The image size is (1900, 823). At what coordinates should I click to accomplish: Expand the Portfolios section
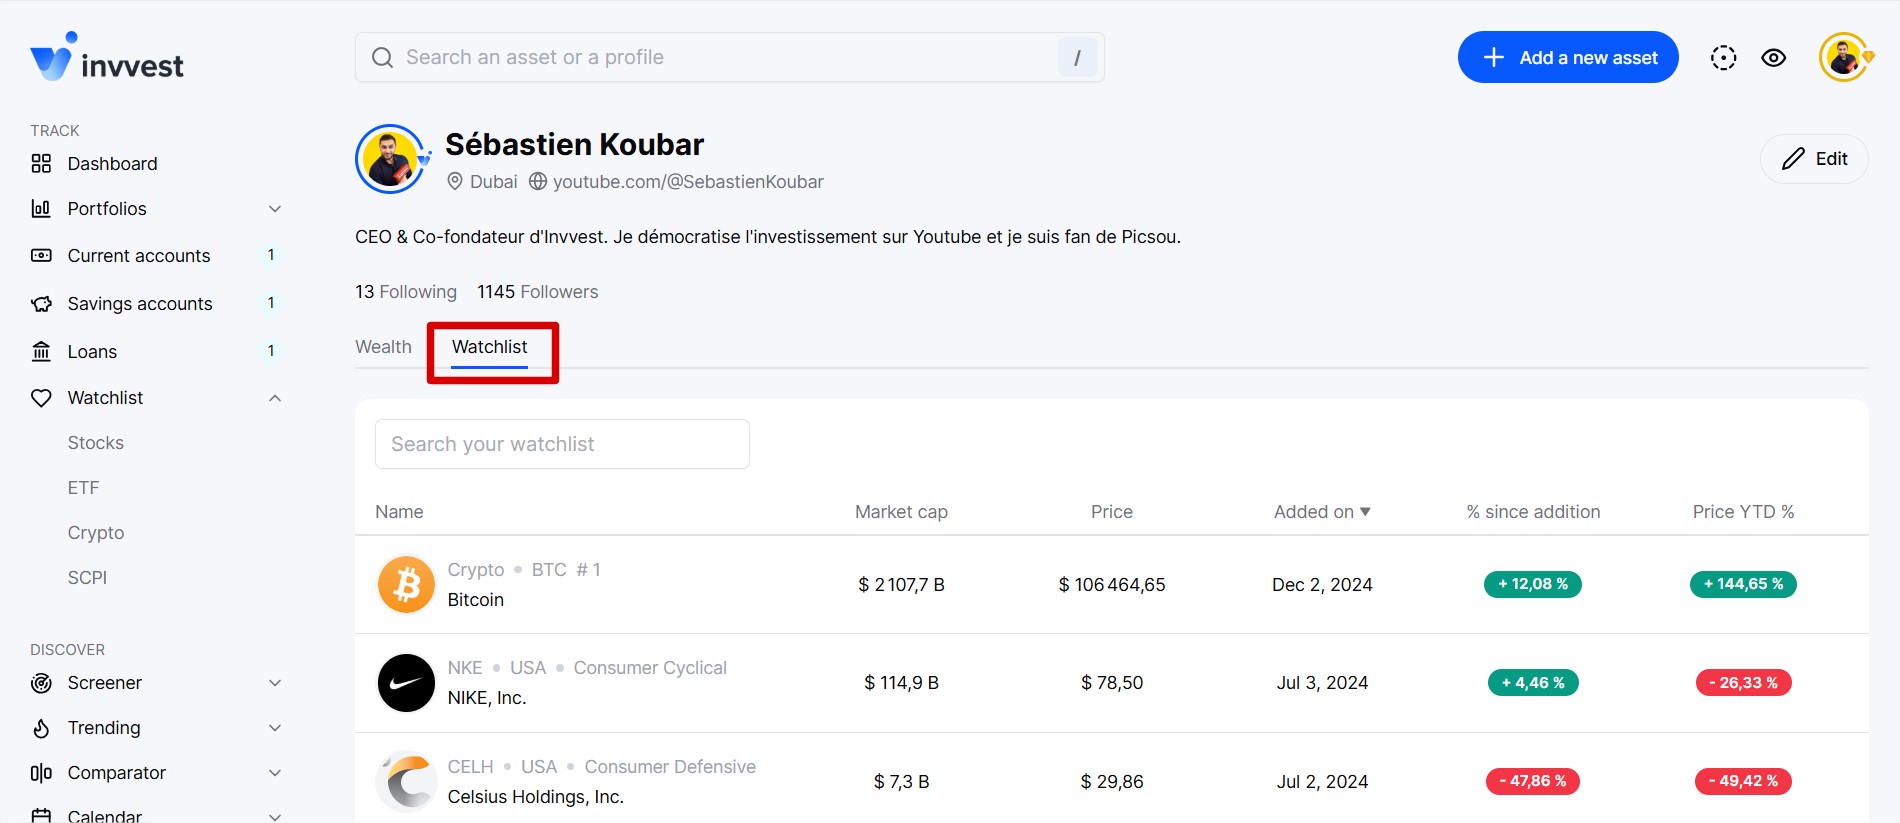click(x=275, y=208)
